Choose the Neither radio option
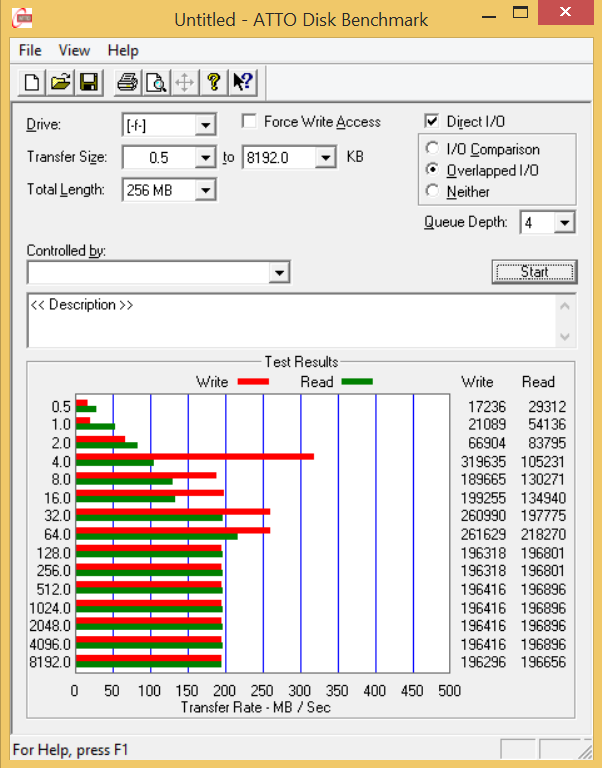 pos(432,191)
